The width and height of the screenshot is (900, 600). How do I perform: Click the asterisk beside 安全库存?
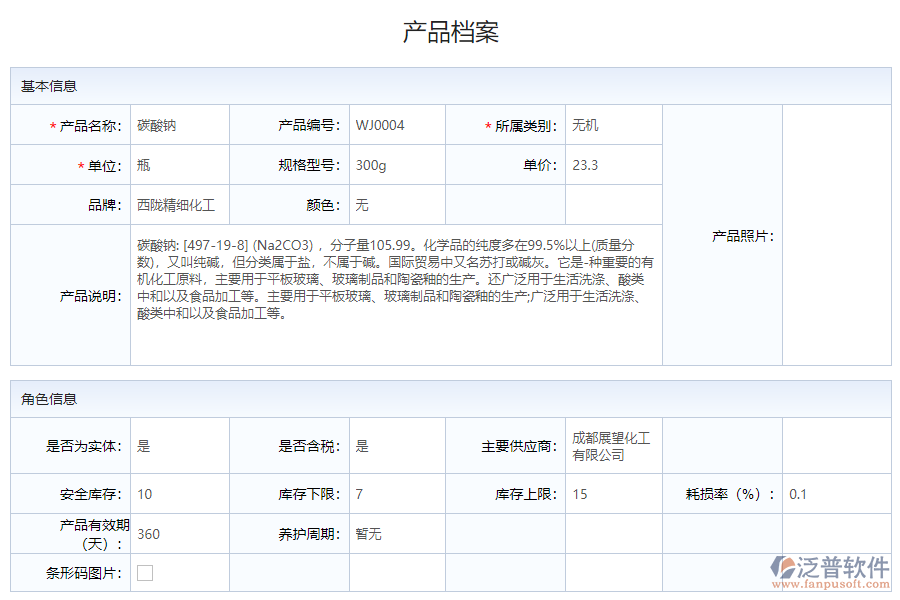point(55,493)
